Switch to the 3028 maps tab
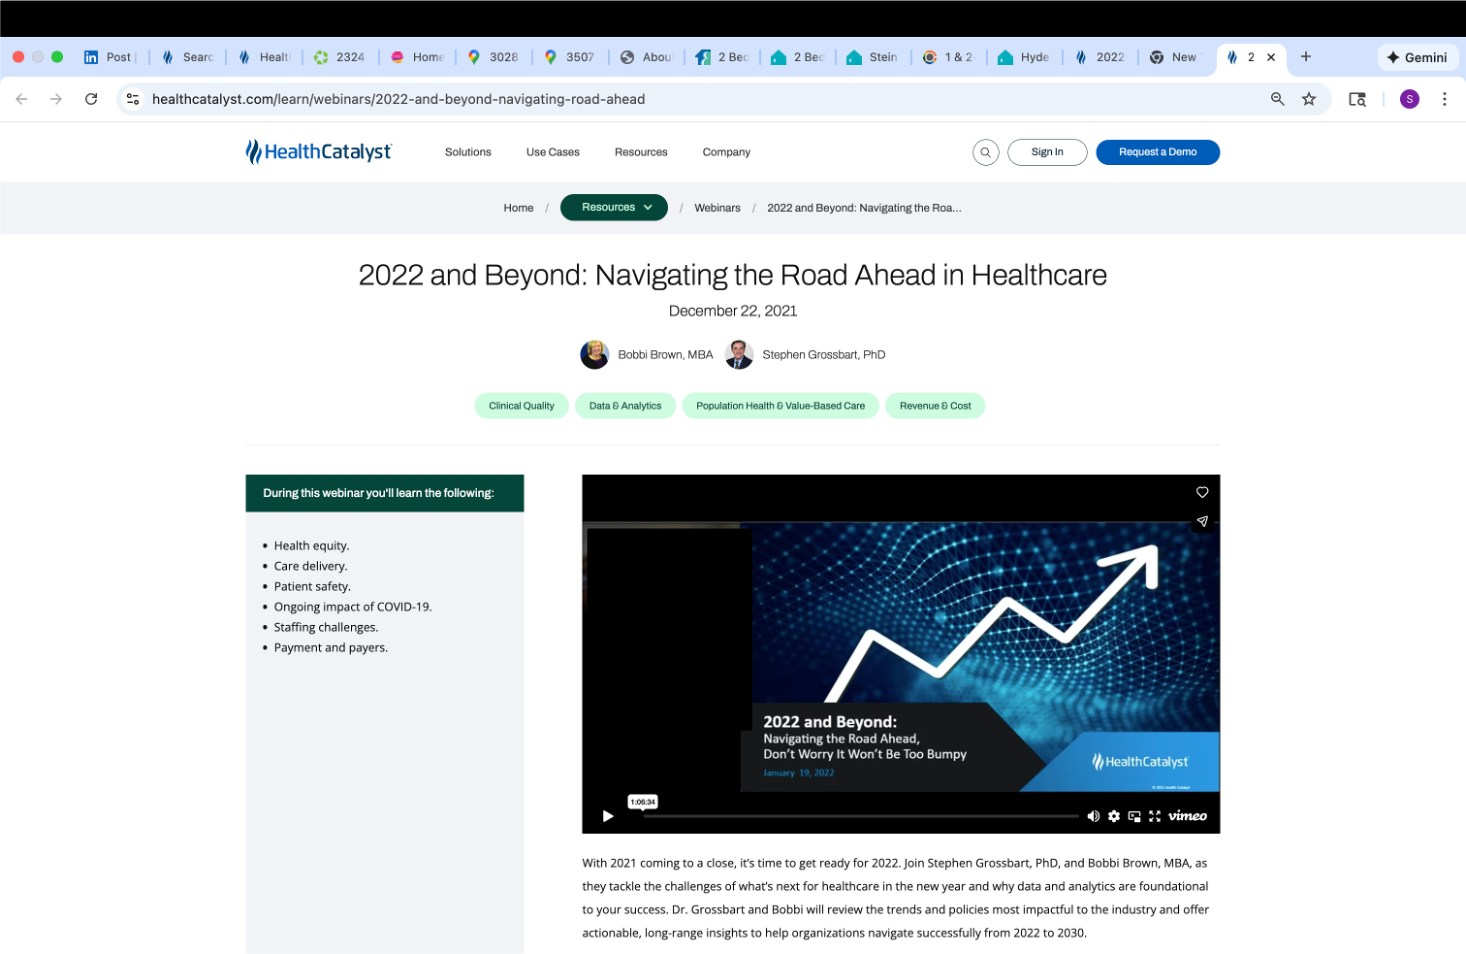 pos(493,57)
